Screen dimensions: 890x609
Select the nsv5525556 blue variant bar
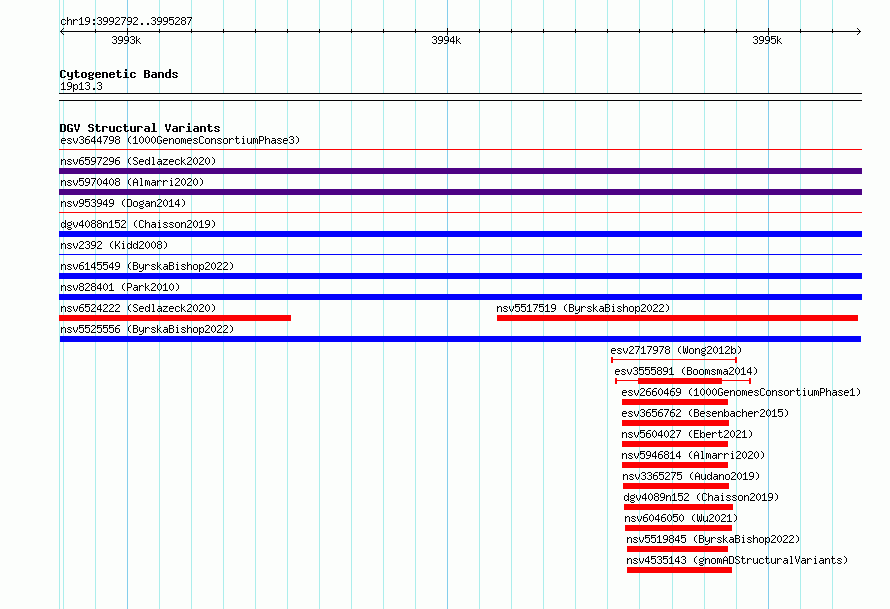pos(460,339)
